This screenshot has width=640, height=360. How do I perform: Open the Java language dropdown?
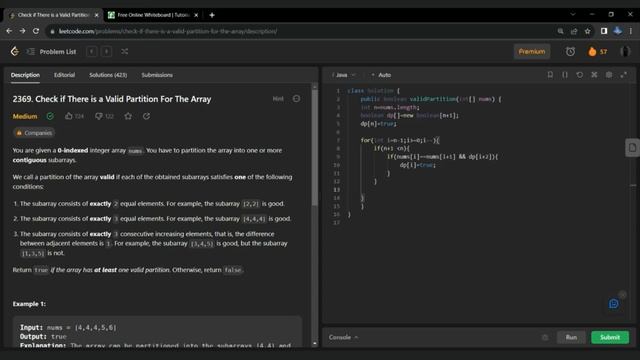344,75
